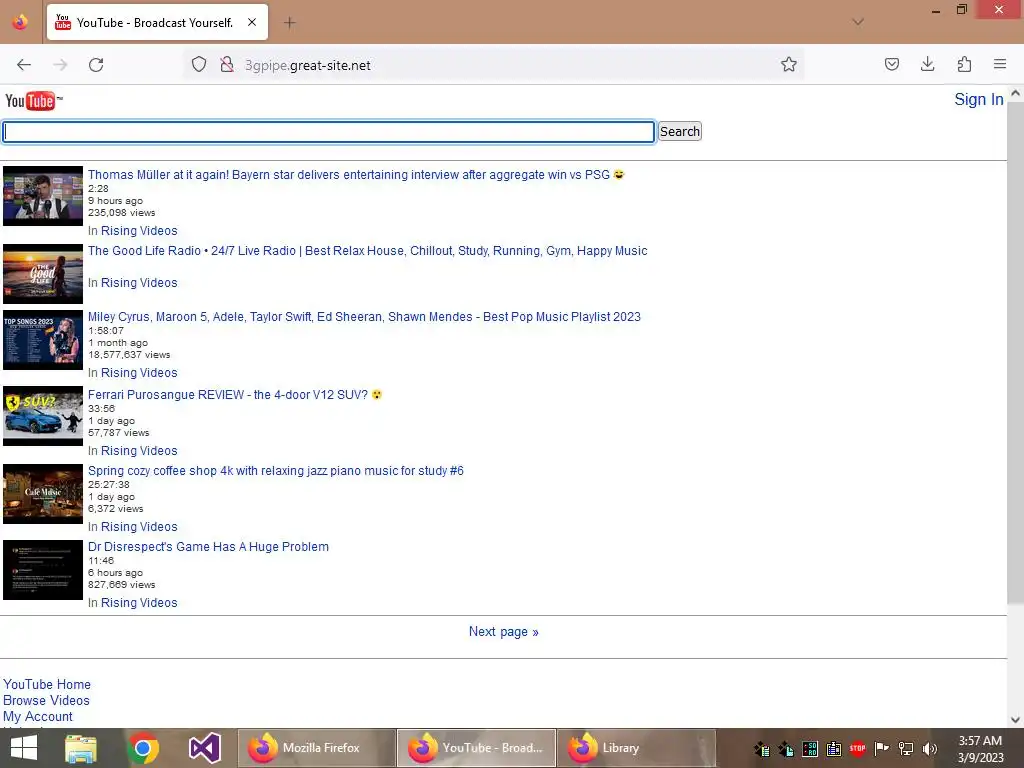Open the Downloads toolbar icon
This screenshot has height=768, width=1024.
927,65
